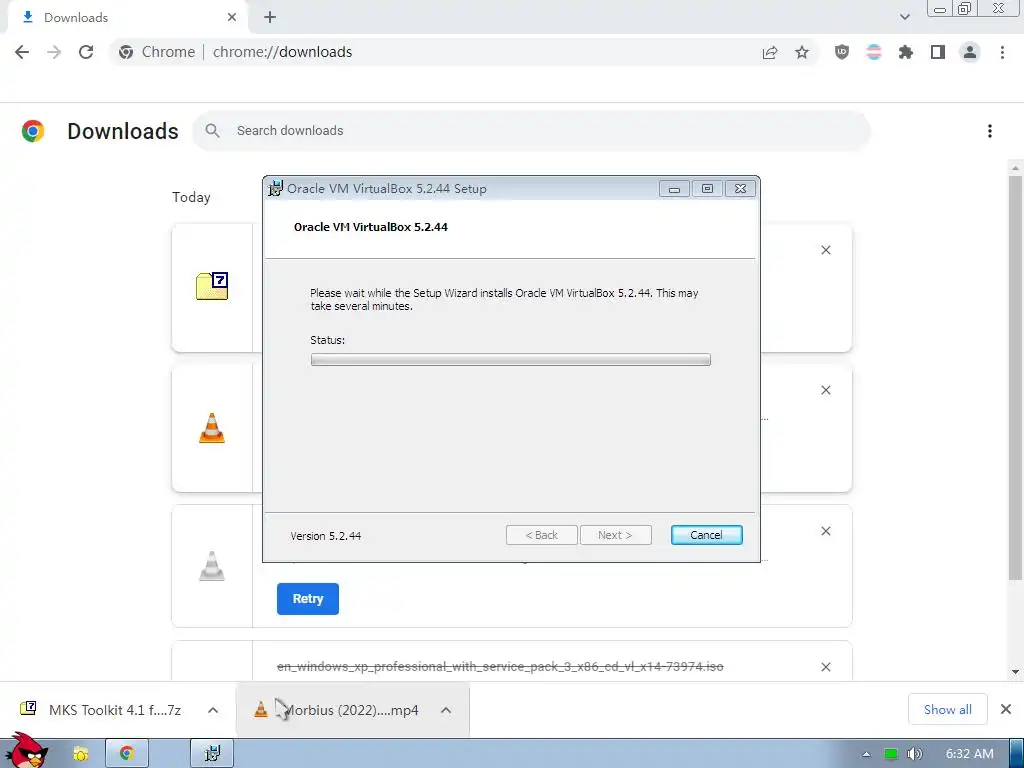Open the file explorer taskbar icon

coord(80,754)
